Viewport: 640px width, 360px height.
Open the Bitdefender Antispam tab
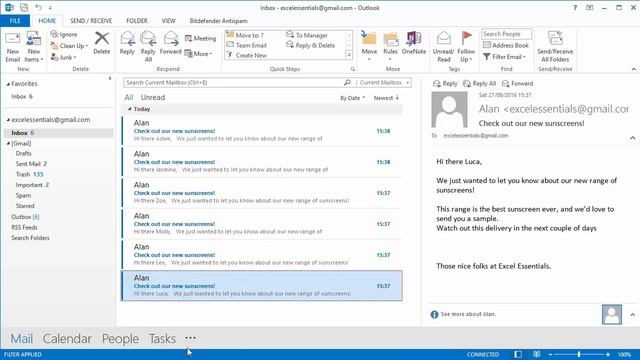point(218,21)
